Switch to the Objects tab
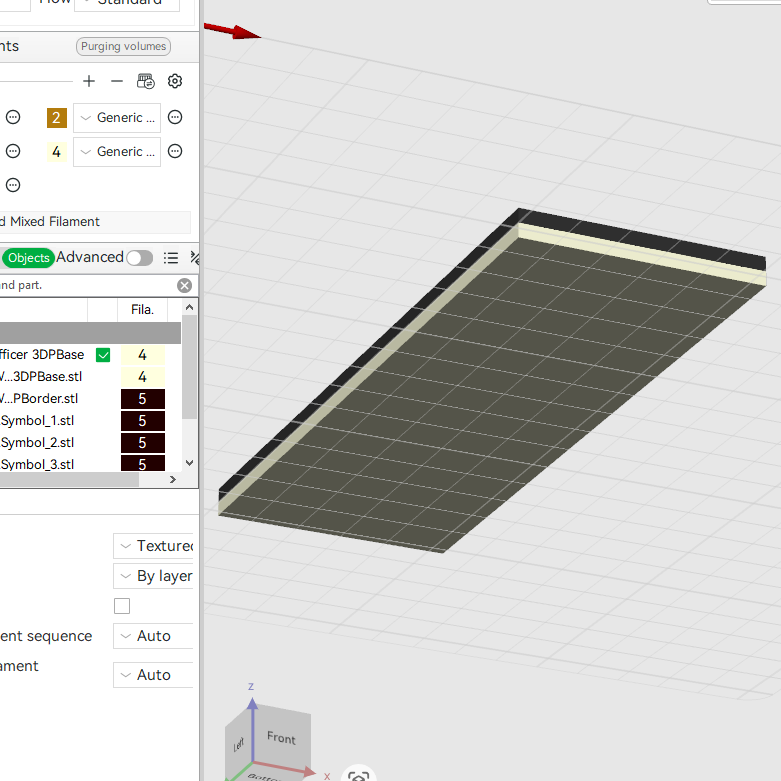Viewport: 781px width, 781px height. [28, 258]
